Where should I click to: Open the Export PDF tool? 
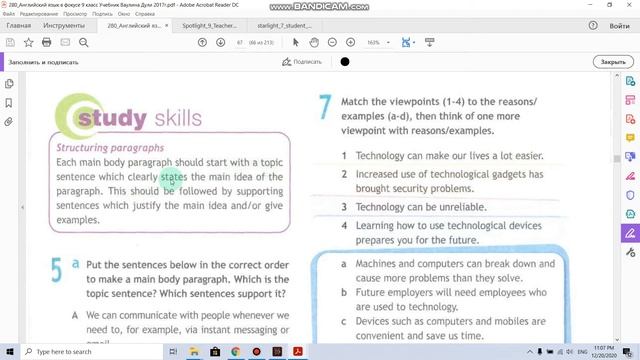630,81
